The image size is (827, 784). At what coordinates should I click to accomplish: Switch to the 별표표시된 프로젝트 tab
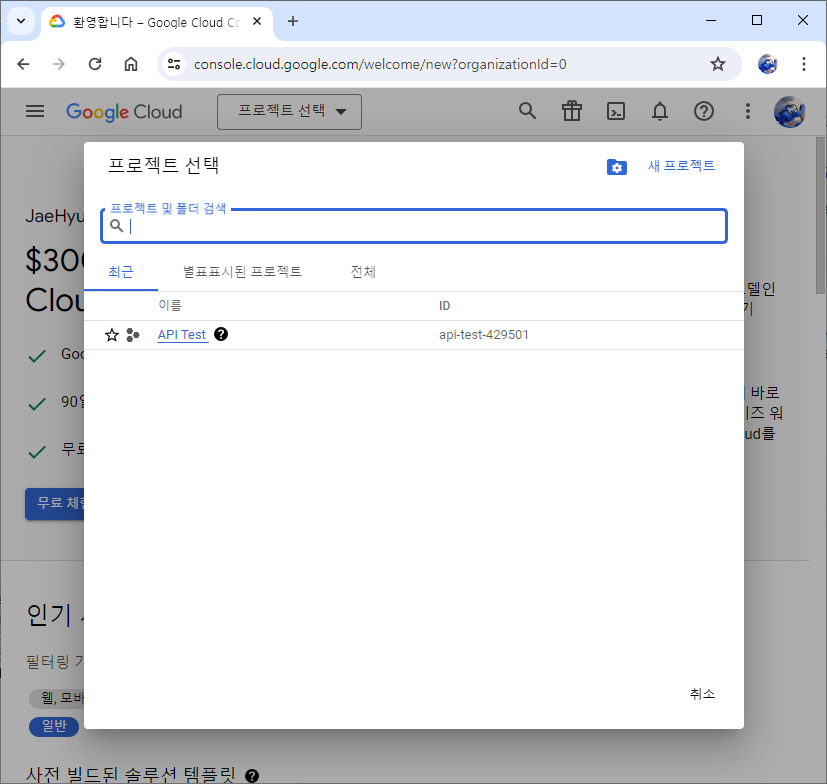pyautogui.click(x=242, y=272)
